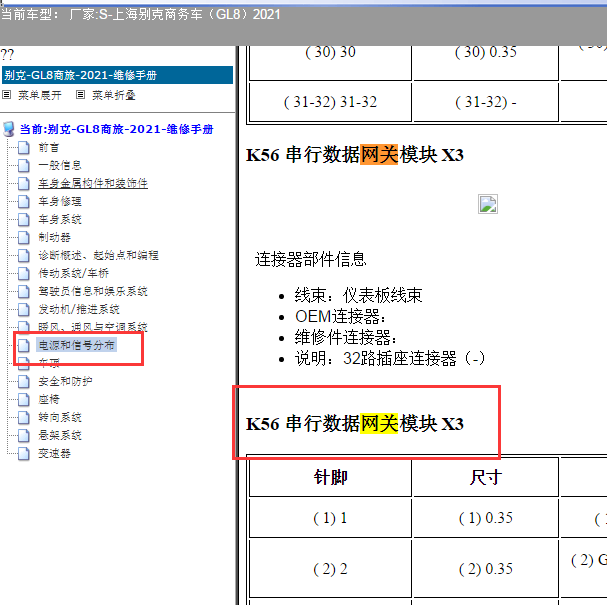Select 车身系统 in the tree
This screenshot has width=607, height=605.
(x=60, y=219)
